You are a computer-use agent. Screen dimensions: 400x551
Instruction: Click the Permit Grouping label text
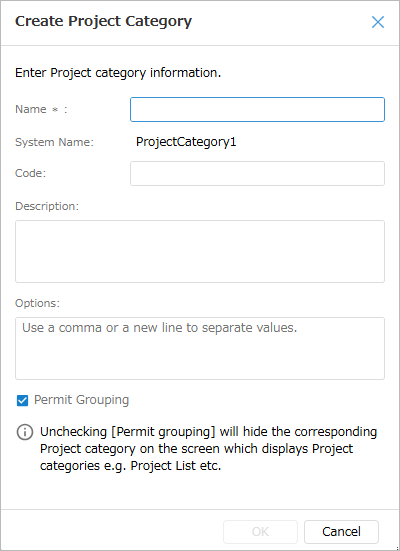(x=82, y=400)
